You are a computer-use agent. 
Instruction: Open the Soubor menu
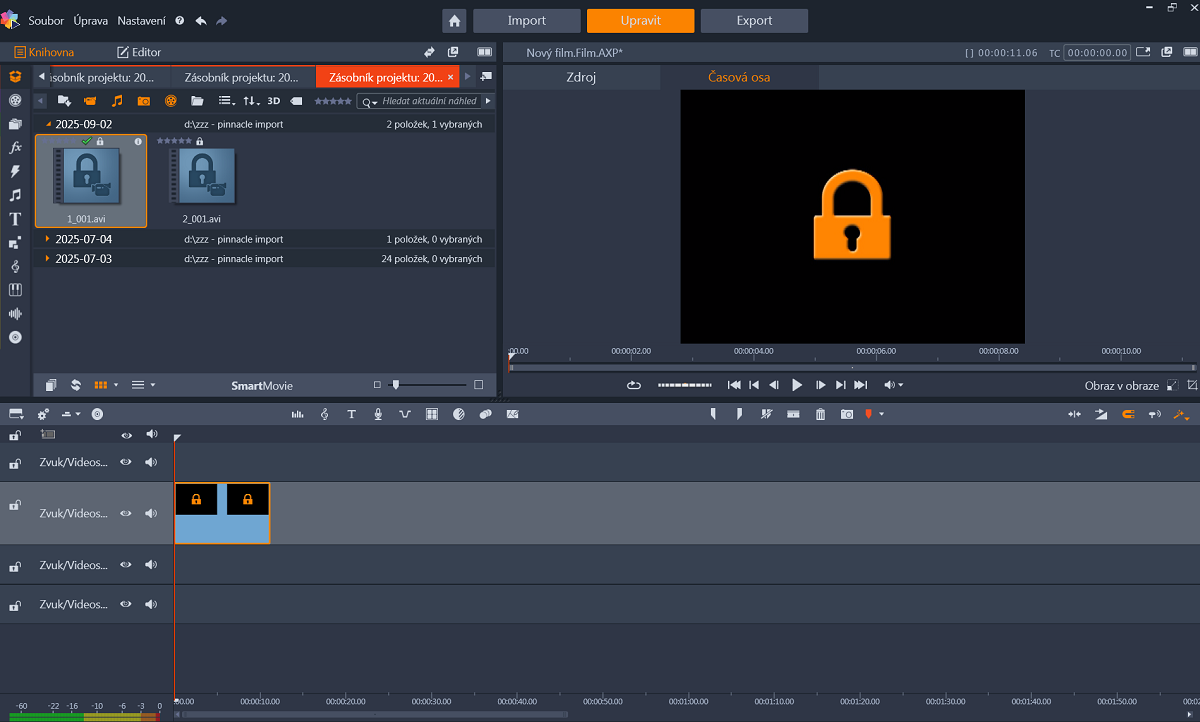coord(46,21)
